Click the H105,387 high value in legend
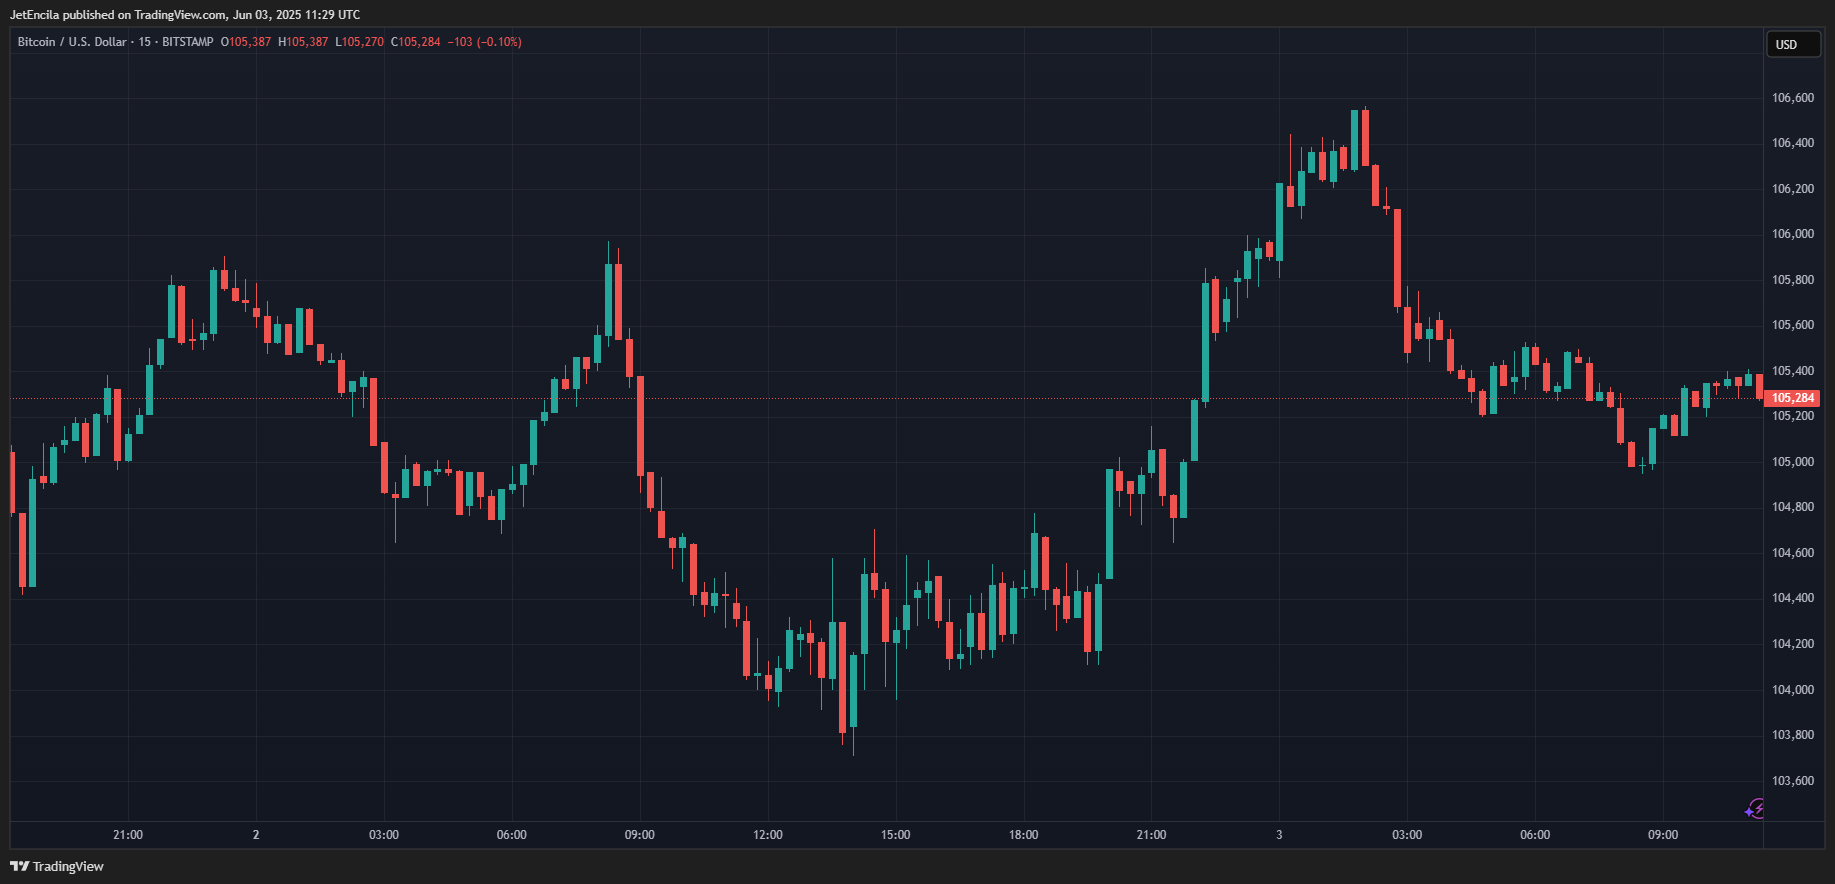Image resolution: width=1835 pixels, height=884 pixels. pos(303,42)
